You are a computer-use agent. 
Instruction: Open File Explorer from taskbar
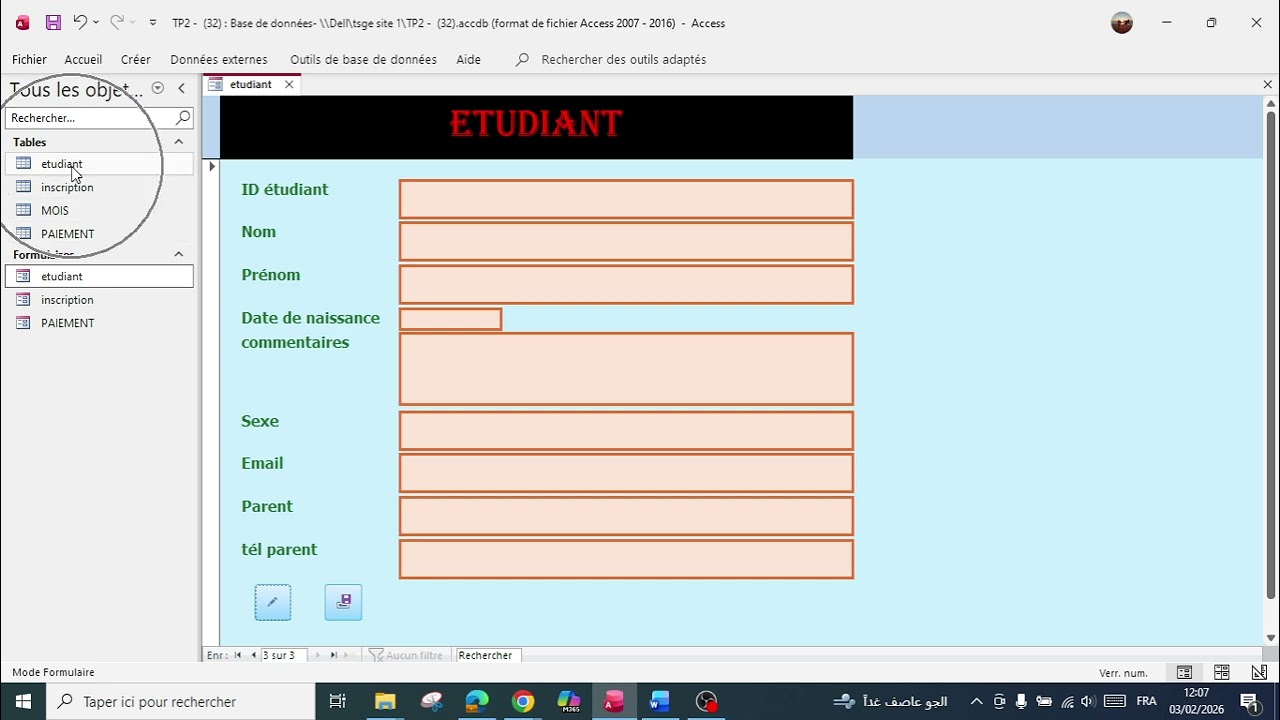(385, 701)
